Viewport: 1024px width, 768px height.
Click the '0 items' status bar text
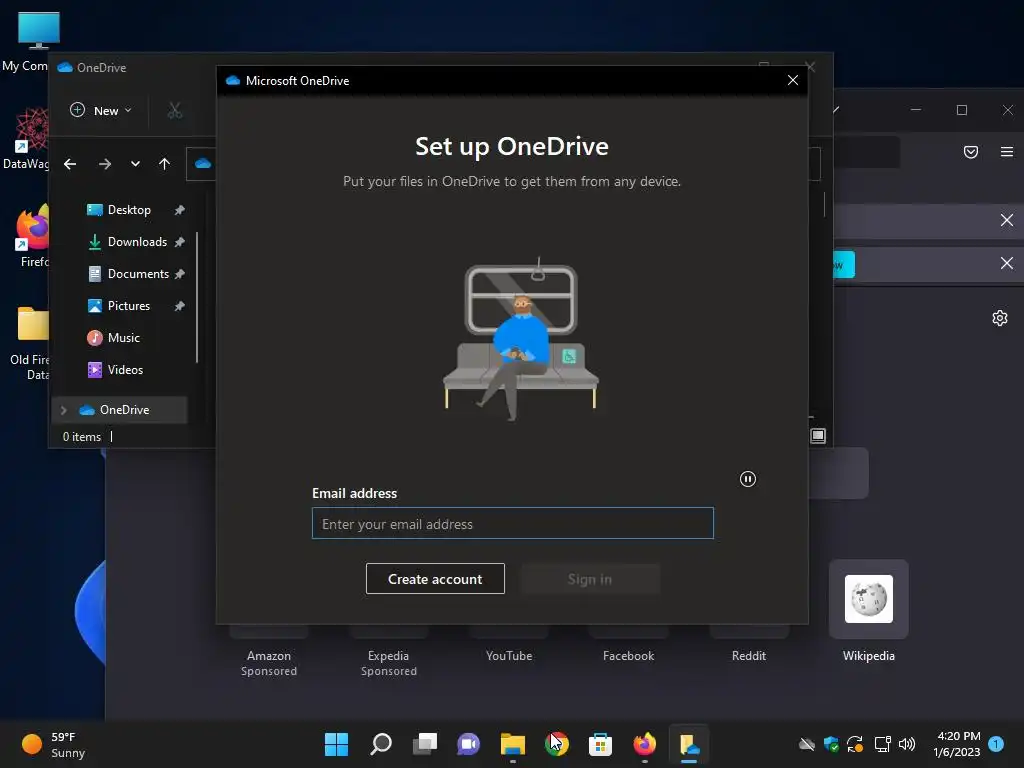[x=82, y=437]
